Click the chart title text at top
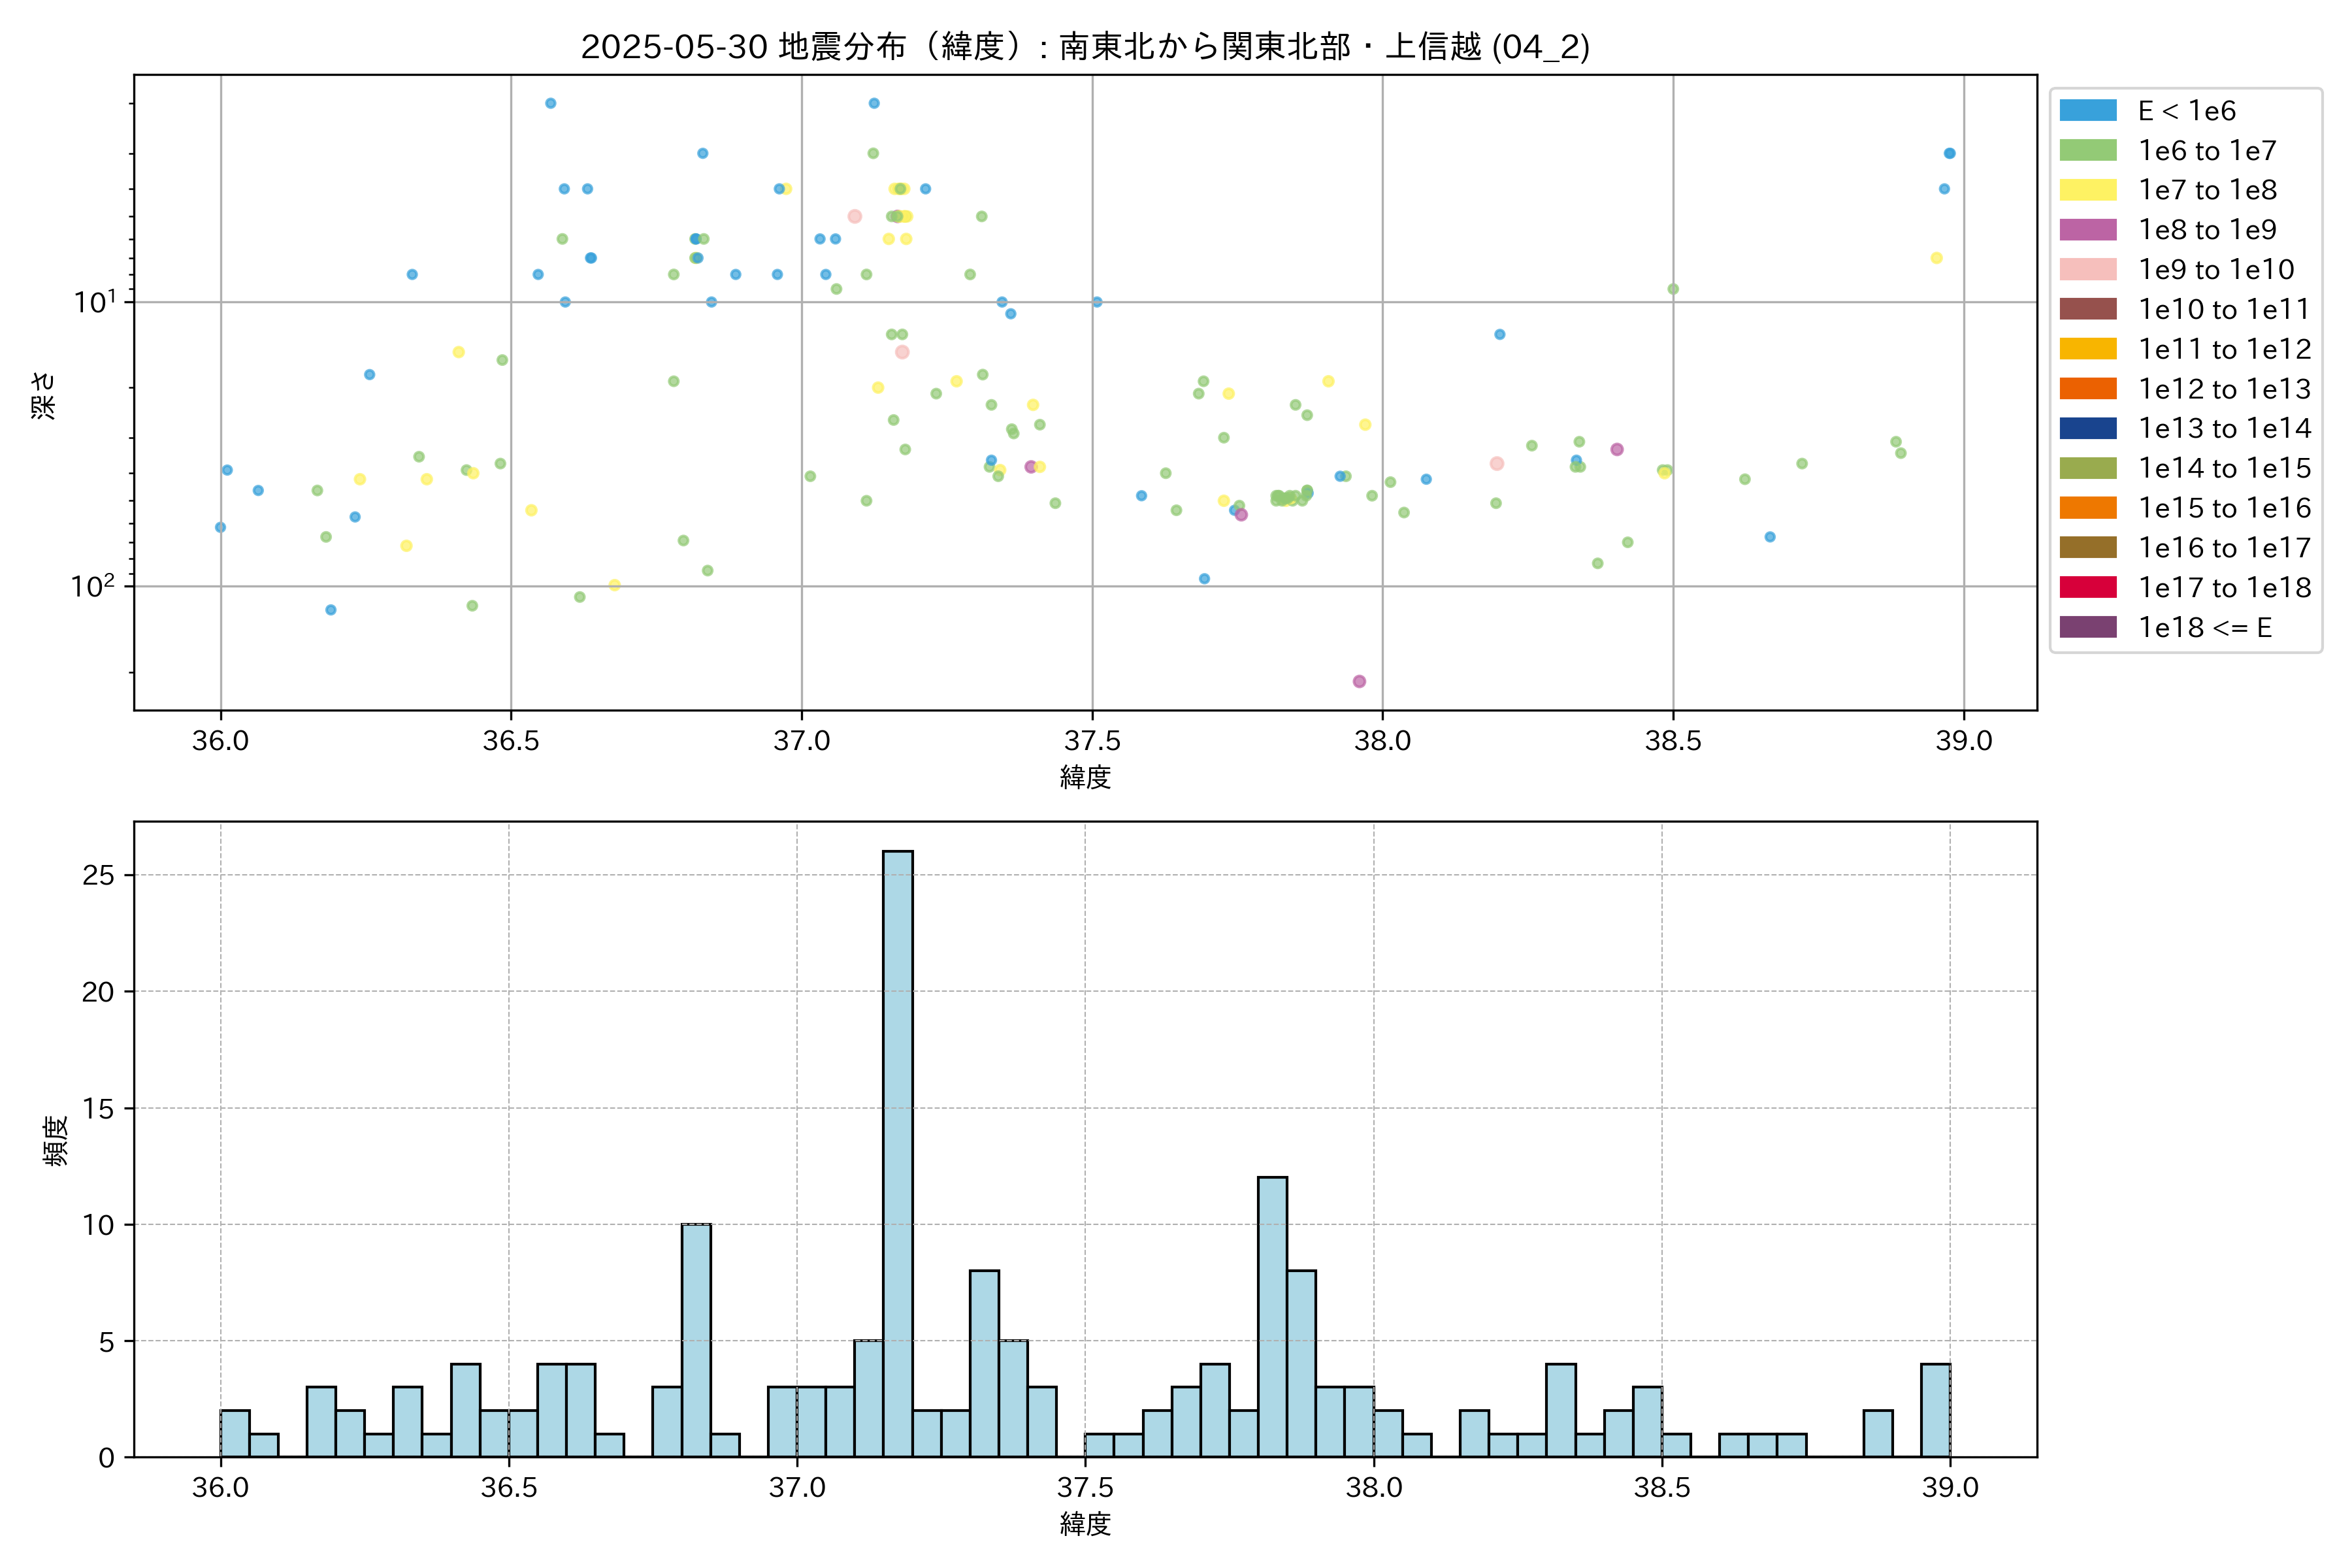Viewport: 2352px width, 1568px height. (1085, 47)
